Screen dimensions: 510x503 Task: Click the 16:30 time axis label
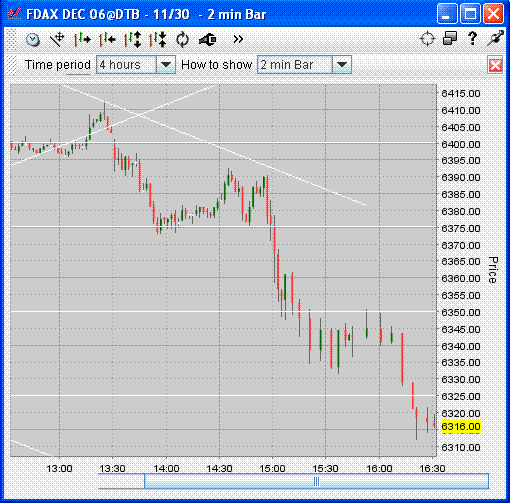pos(432,469)
